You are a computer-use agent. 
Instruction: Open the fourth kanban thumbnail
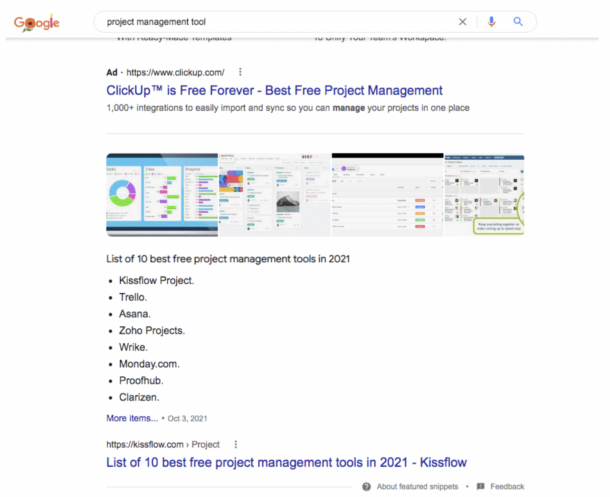tap(484, 194)
